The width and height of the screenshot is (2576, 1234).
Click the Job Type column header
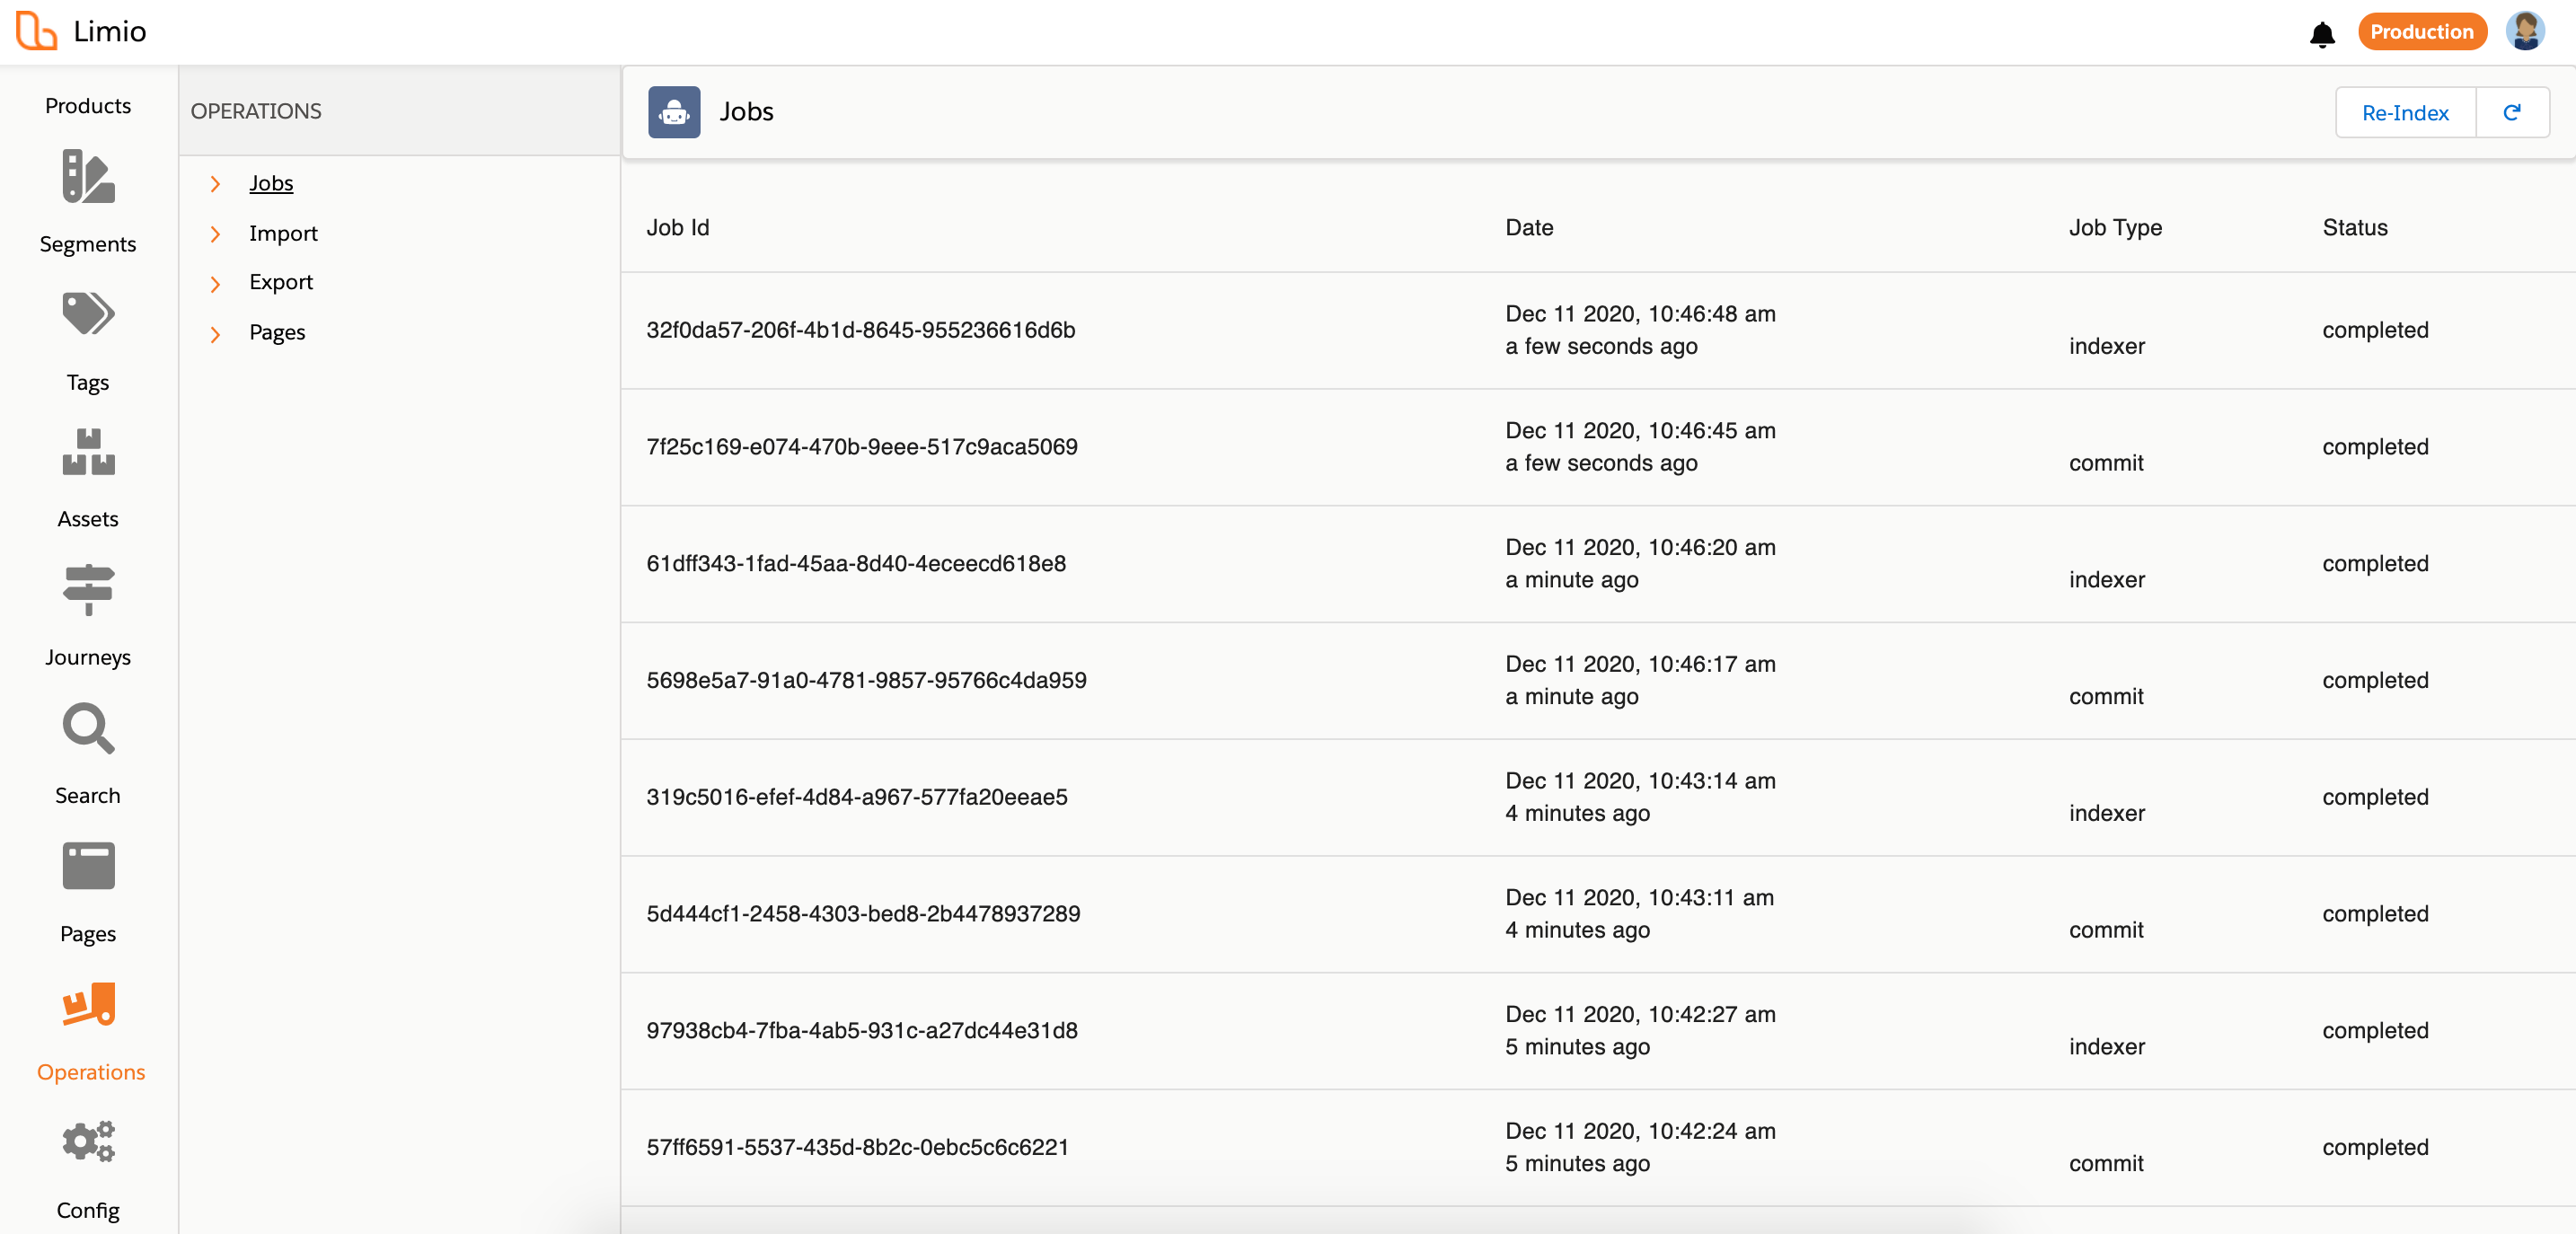click(2115, 227)
